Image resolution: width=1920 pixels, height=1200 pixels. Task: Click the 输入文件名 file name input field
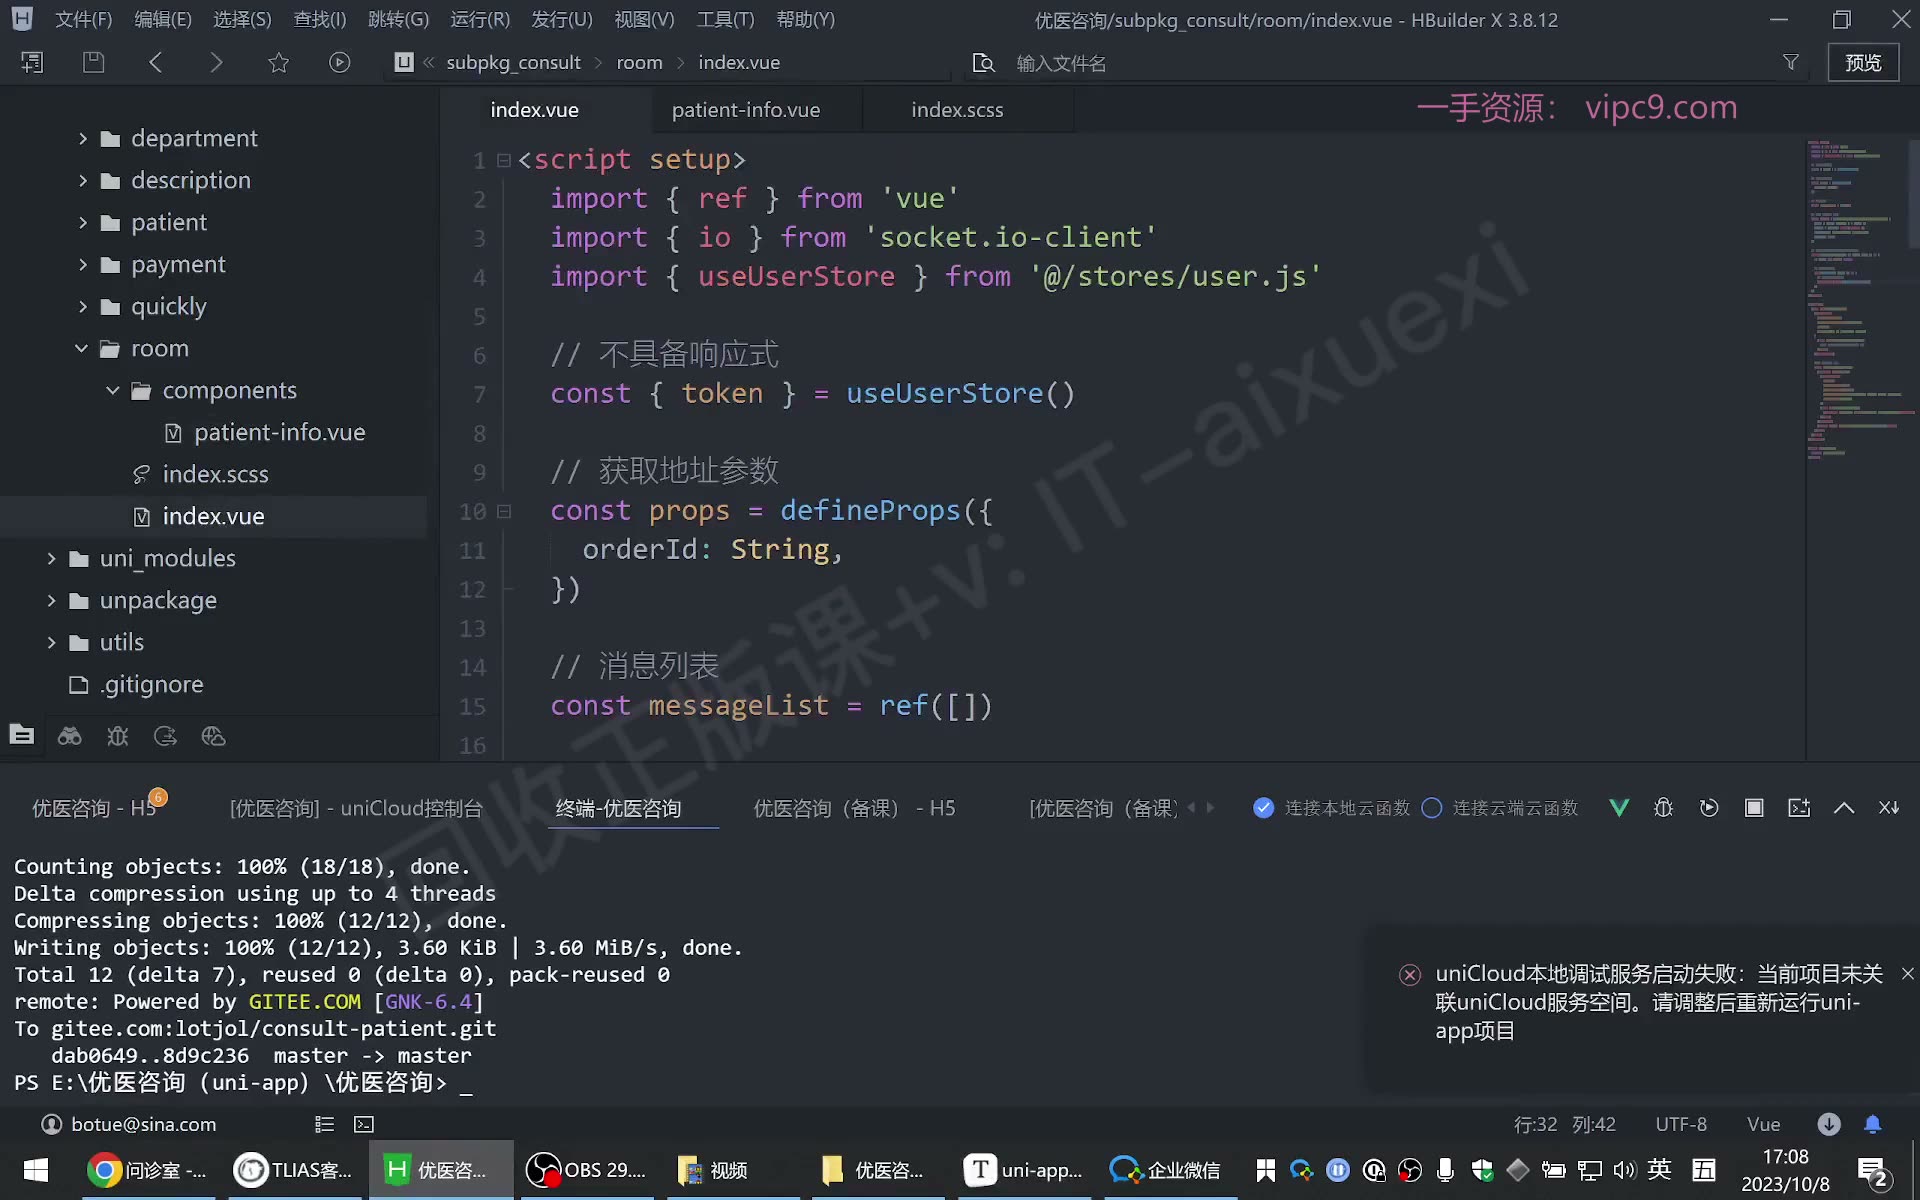1390,63
